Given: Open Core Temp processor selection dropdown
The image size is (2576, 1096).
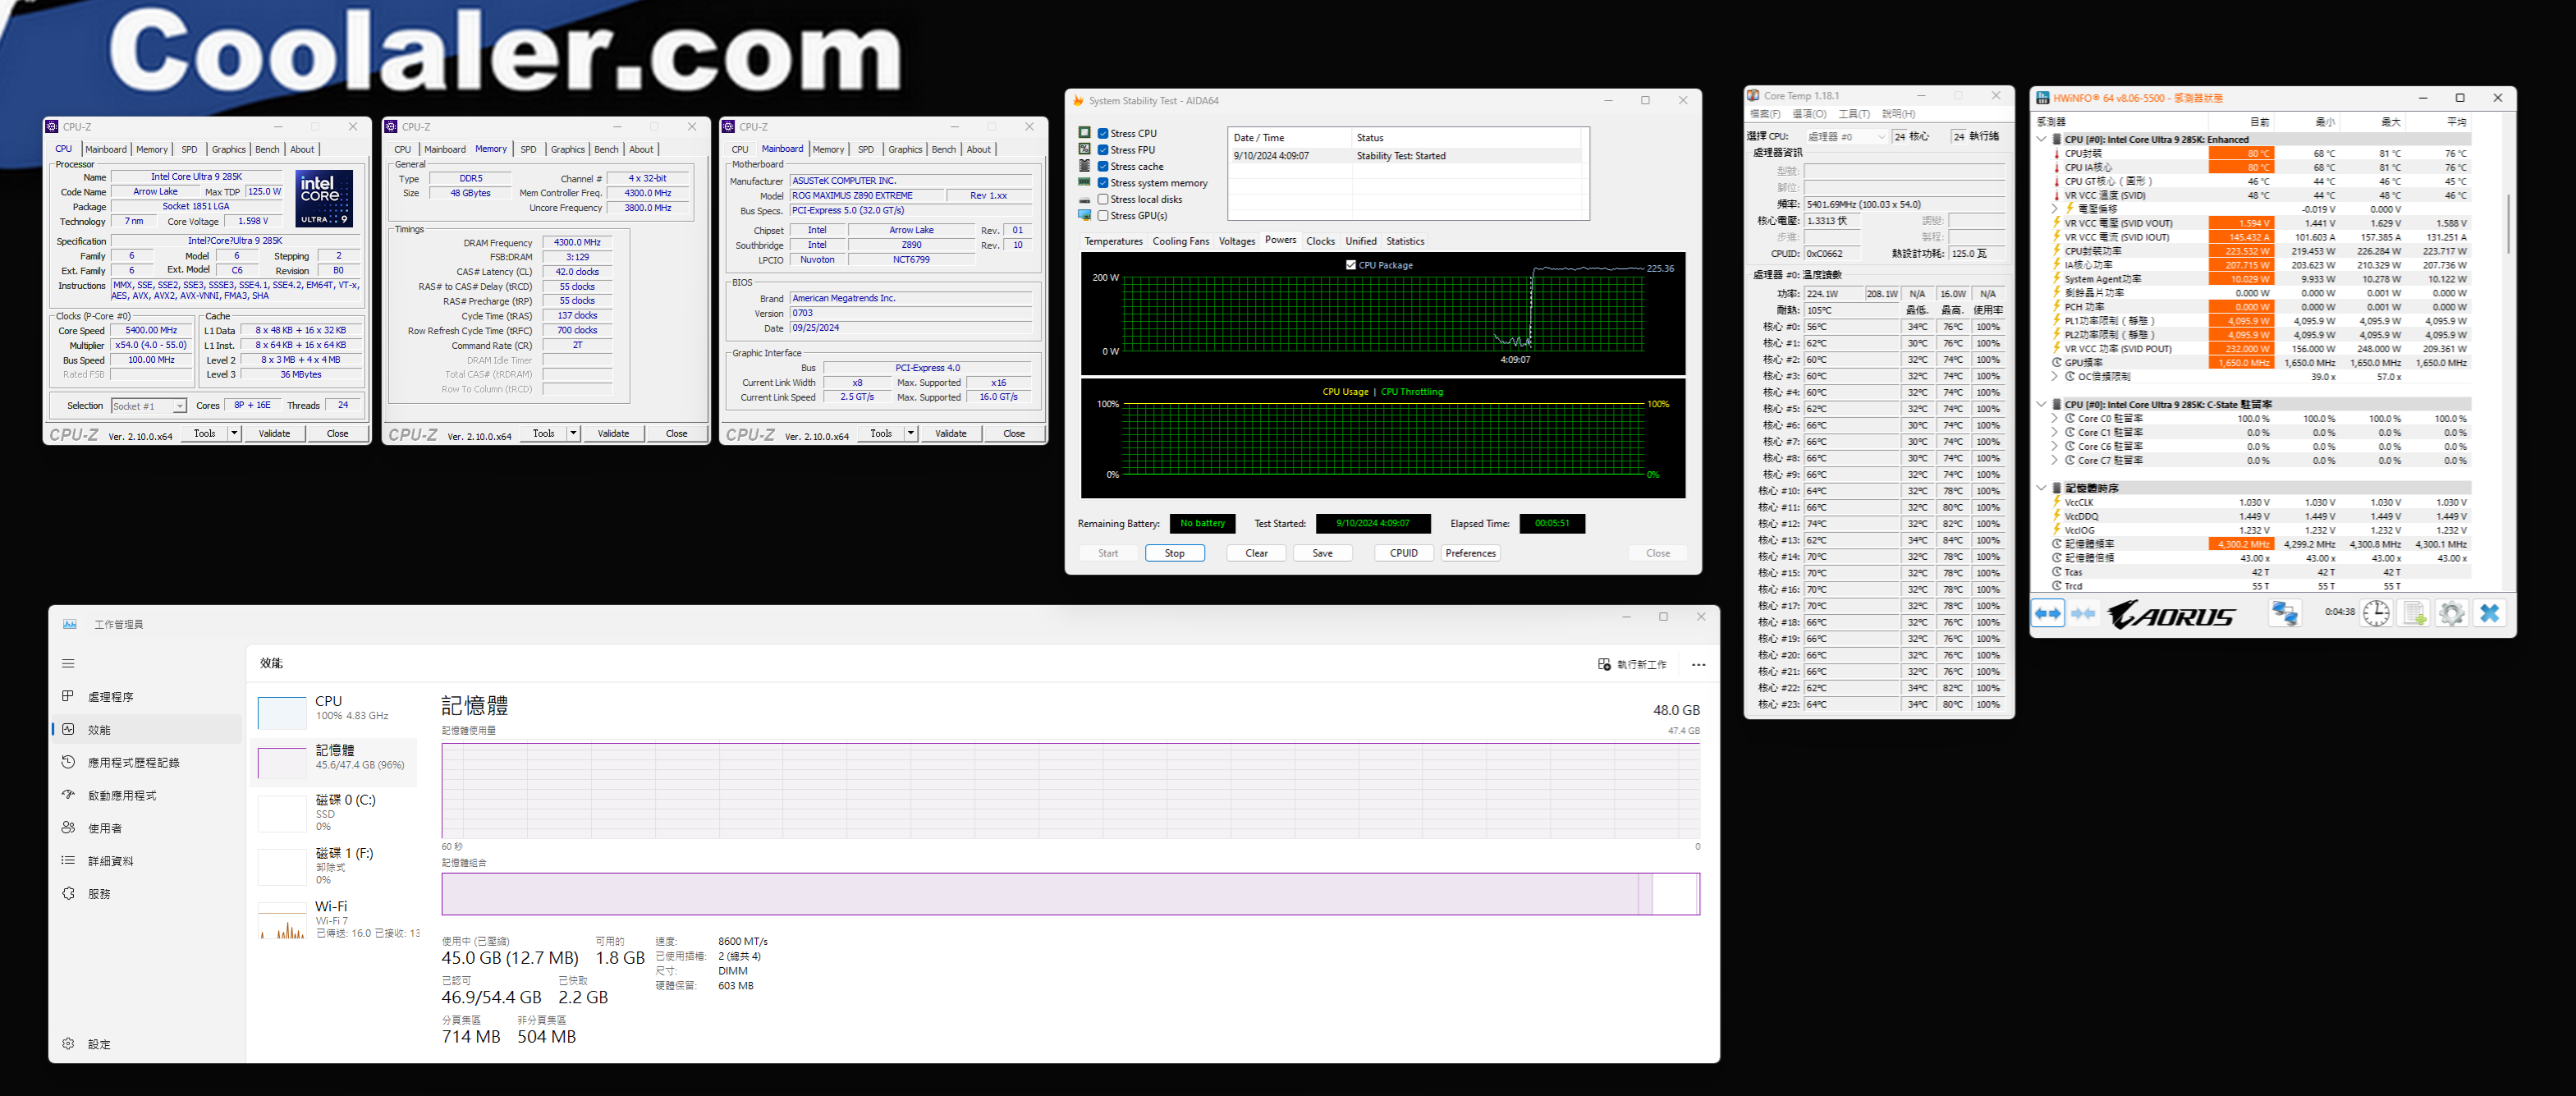Looking at the screenshot, I should pos(1846,137).
